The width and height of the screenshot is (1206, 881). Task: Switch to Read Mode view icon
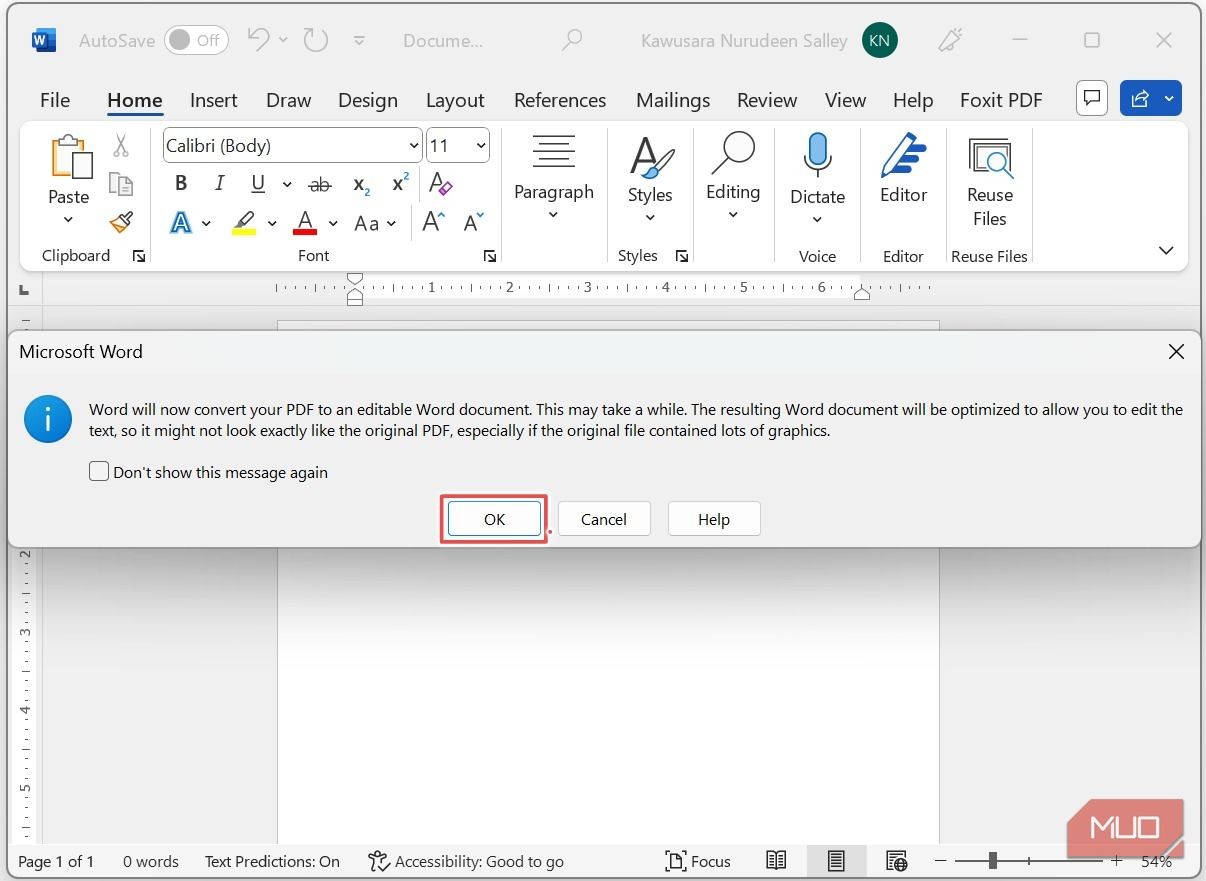[x=776, y=860]
